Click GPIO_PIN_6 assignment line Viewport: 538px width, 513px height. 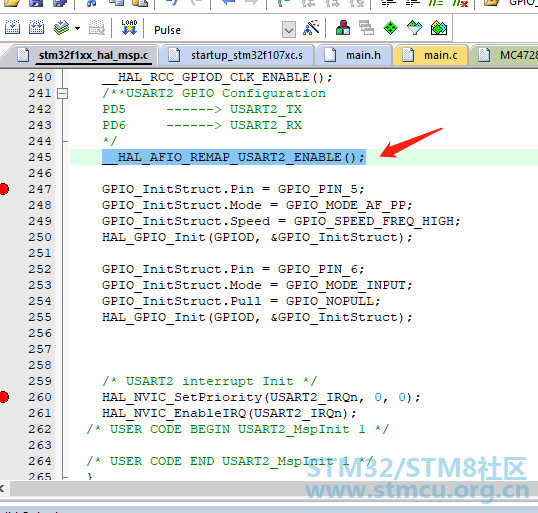(x=233, y=269)
